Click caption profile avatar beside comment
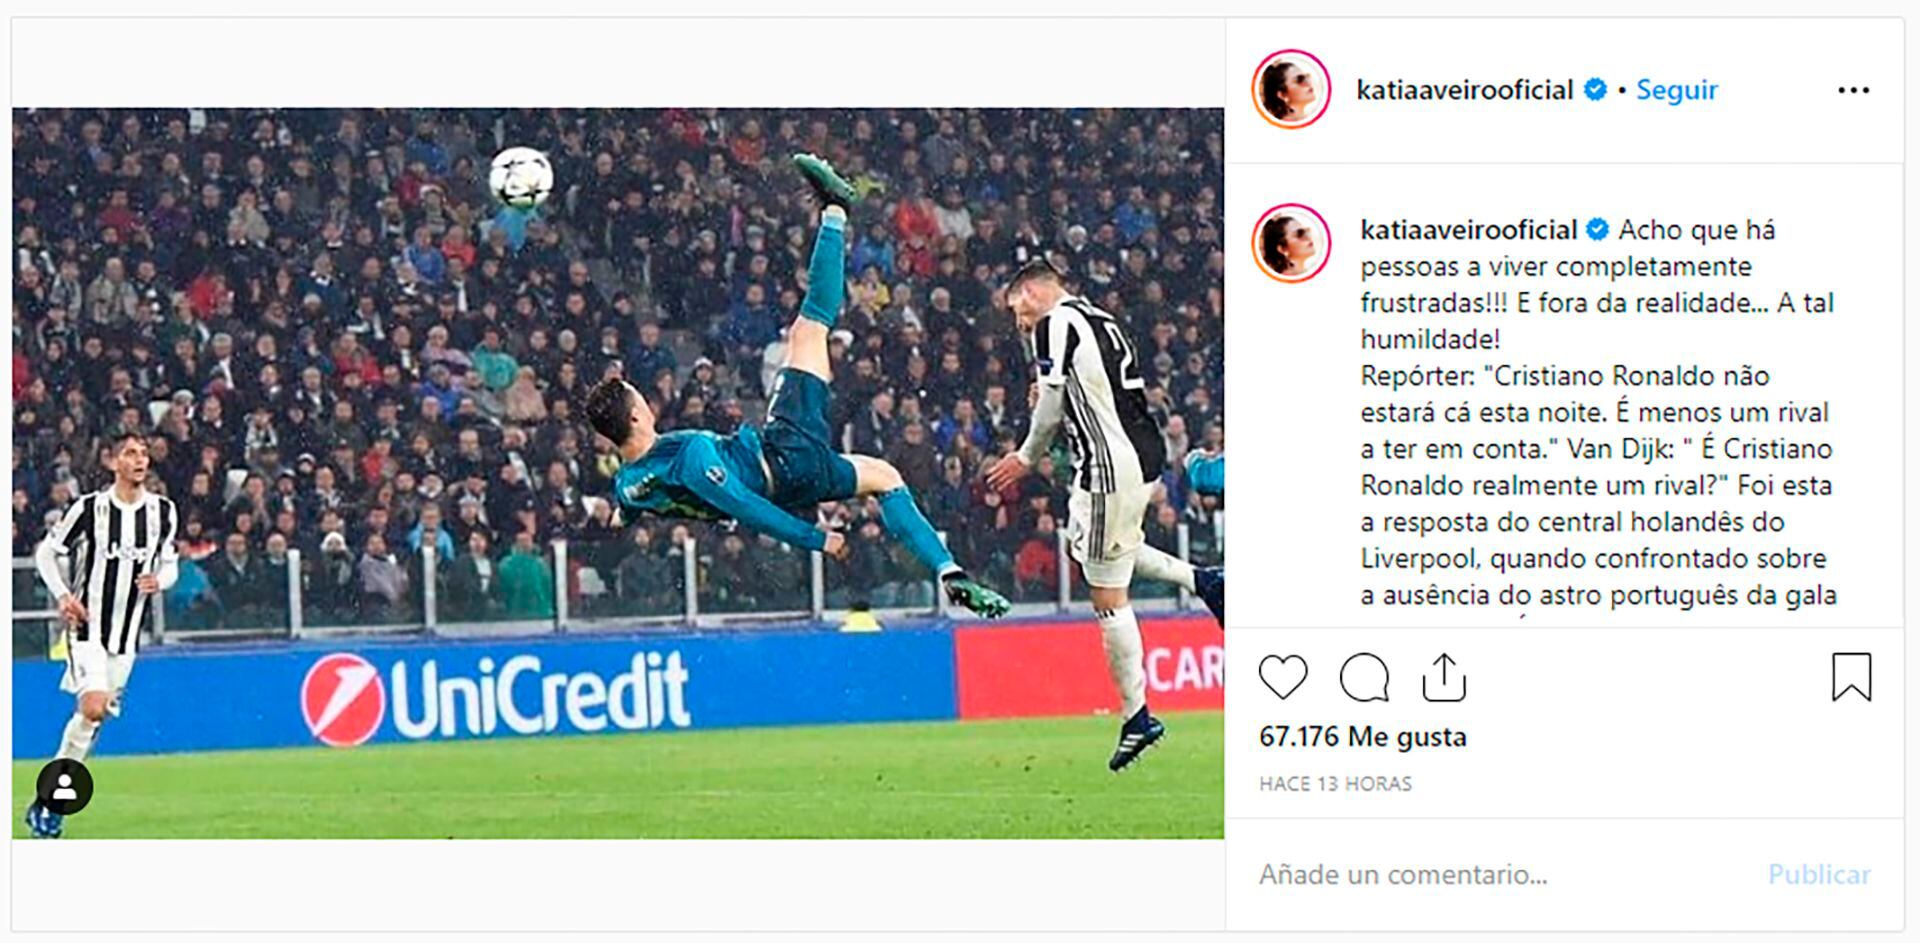This screenshot has width=1920, height=943. (1291, 243)
